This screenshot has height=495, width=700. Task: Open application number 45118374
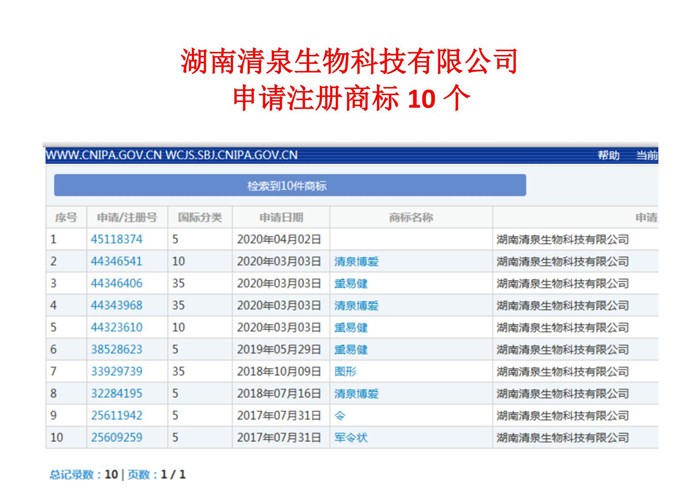pos(116,240)
